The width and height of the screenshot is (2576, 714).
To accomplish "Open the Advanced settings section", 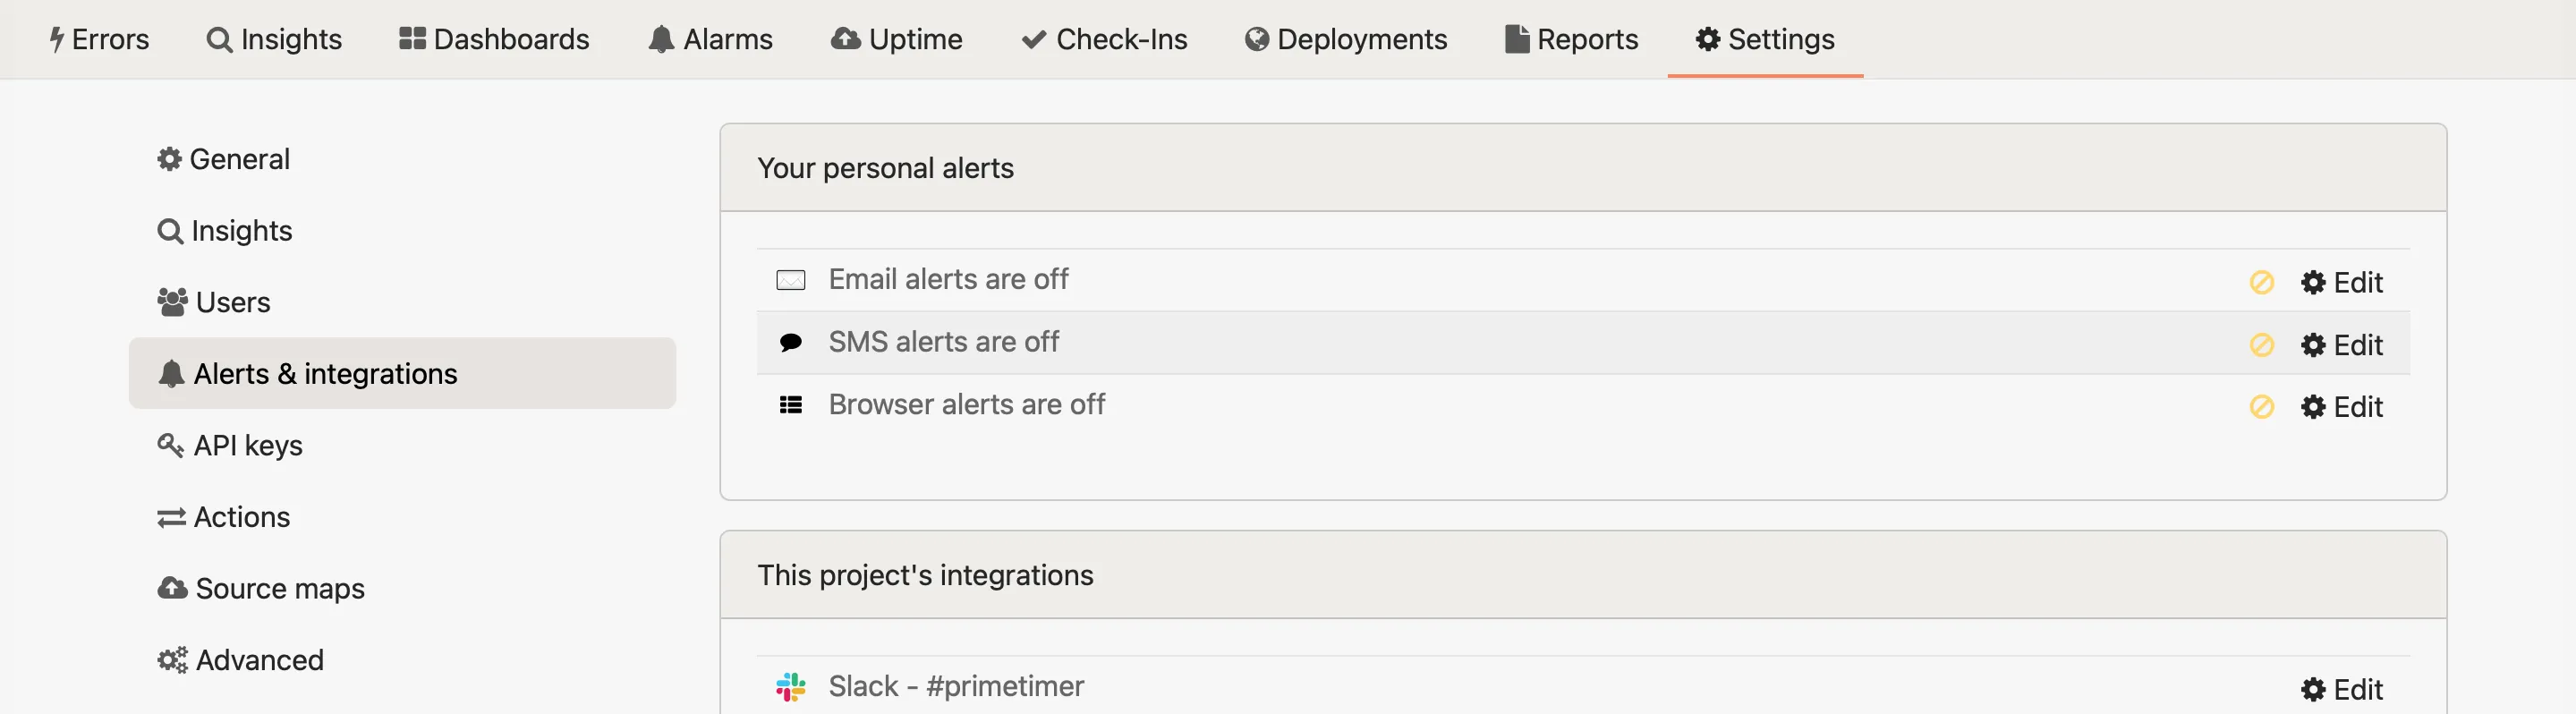I will click(240, 659).
